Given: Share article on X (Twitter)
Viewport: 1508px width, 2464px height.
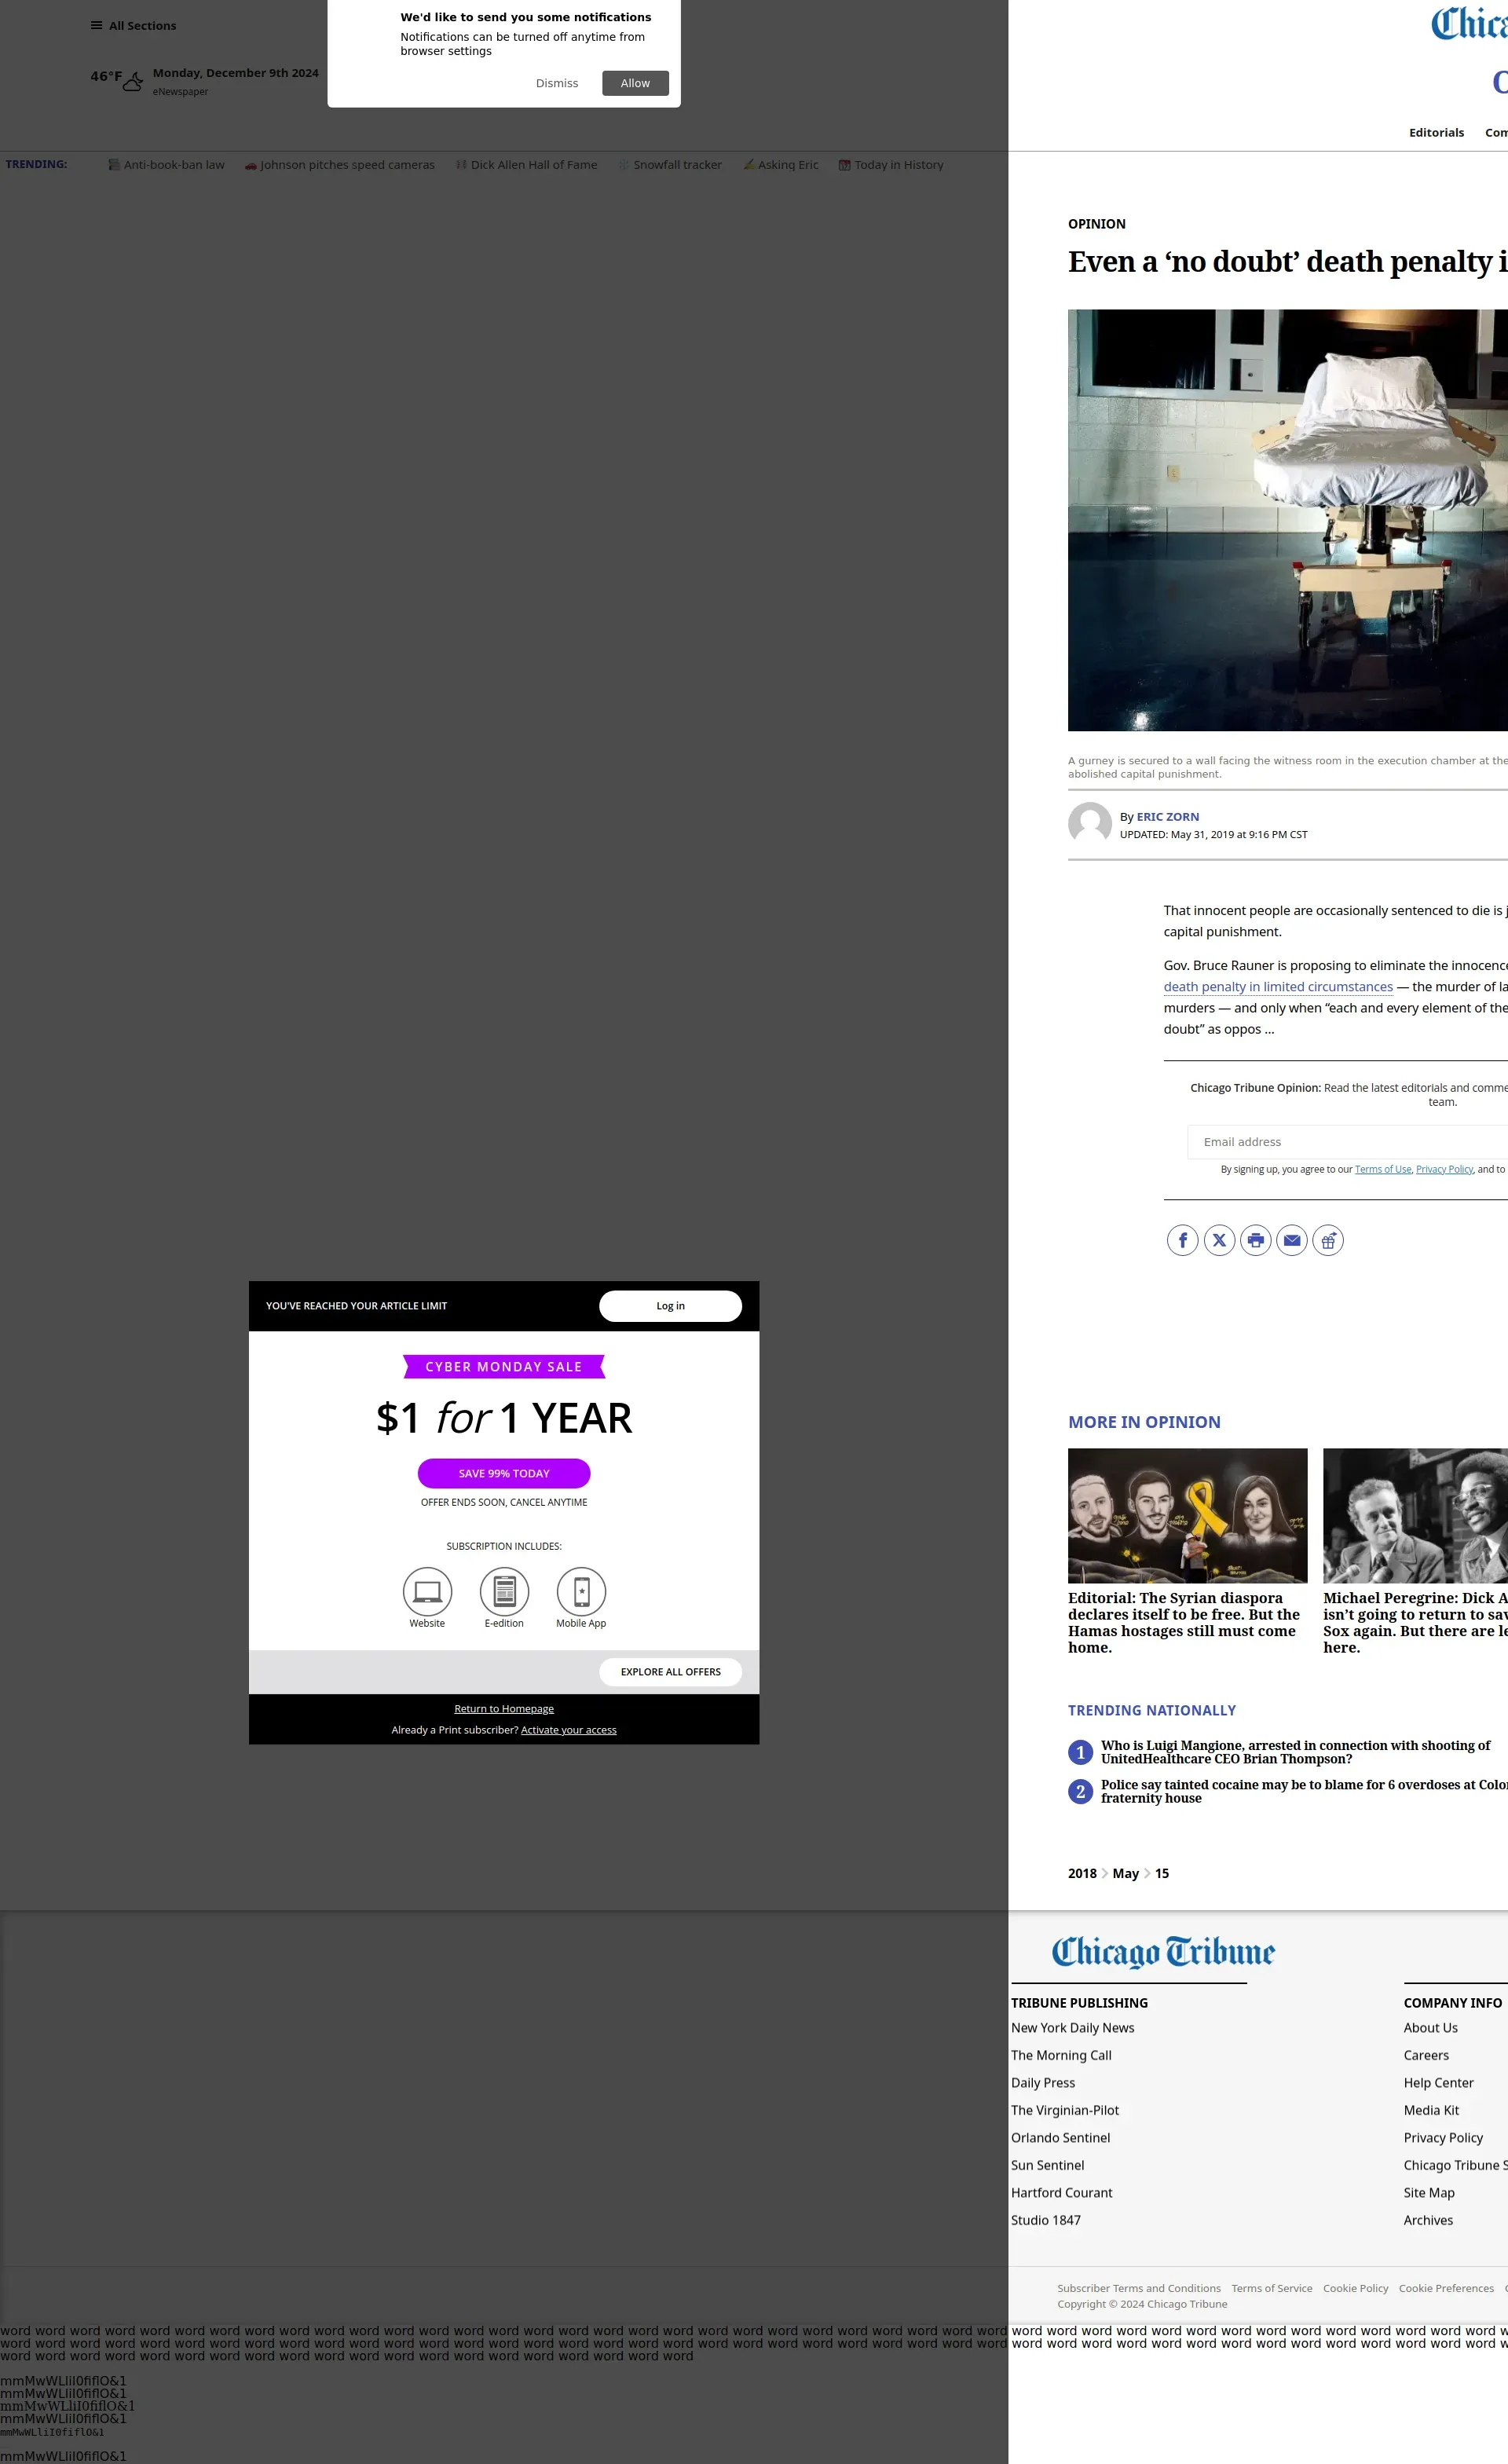Looking at the screenshot, I should [x=1219, y=1240].
